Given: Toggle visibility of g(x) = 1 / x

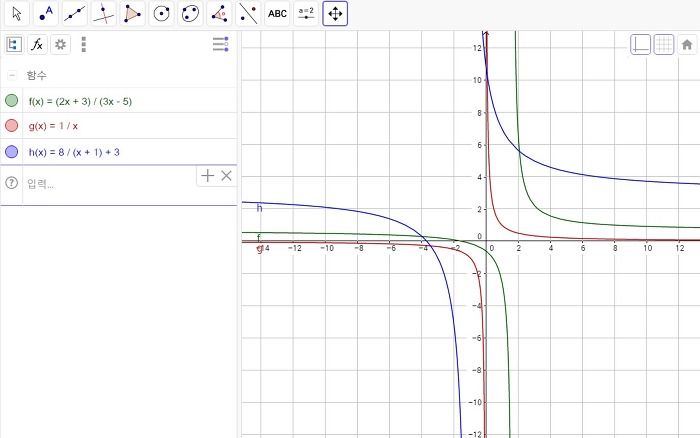Looking at the screenshot, I should (x=11, y=126).
